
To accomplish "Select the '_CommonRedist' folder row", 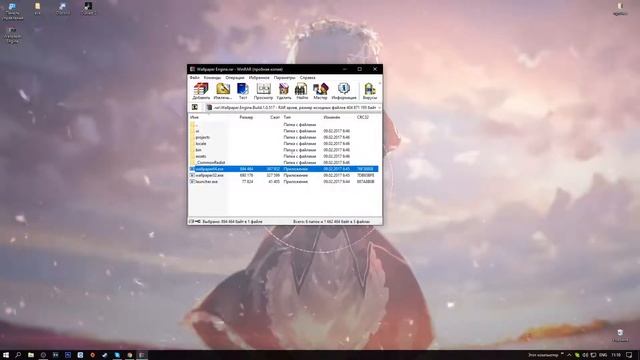I will 284,162.
